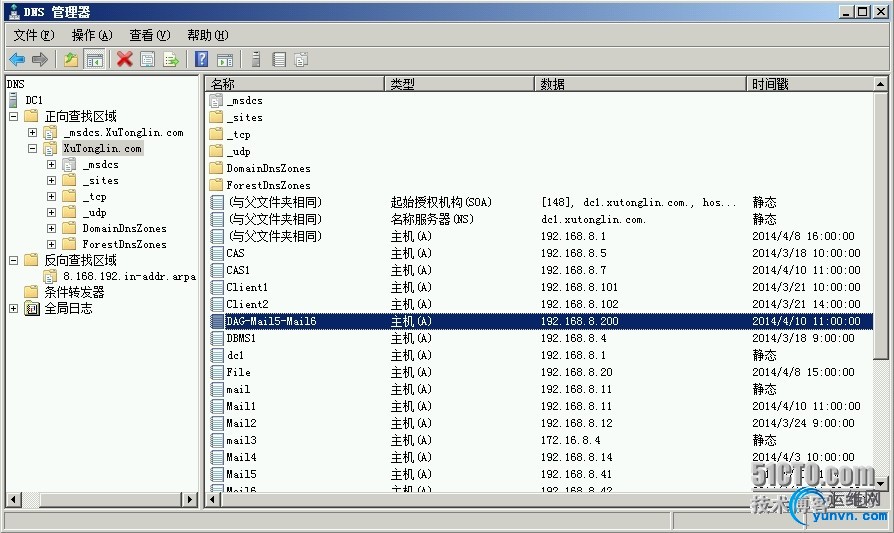This screenshot has height=533, width=894.
Task: Click the global log icon in the tree
Action: pyautogui.click(x=32, y=308)
